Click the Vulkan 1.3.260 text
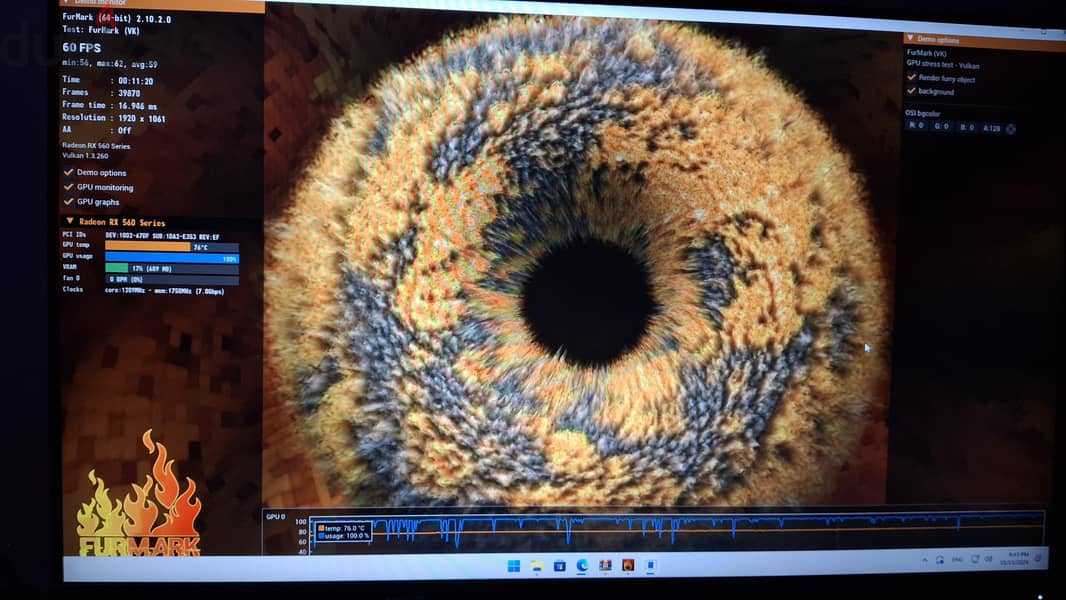 (85, 156)
